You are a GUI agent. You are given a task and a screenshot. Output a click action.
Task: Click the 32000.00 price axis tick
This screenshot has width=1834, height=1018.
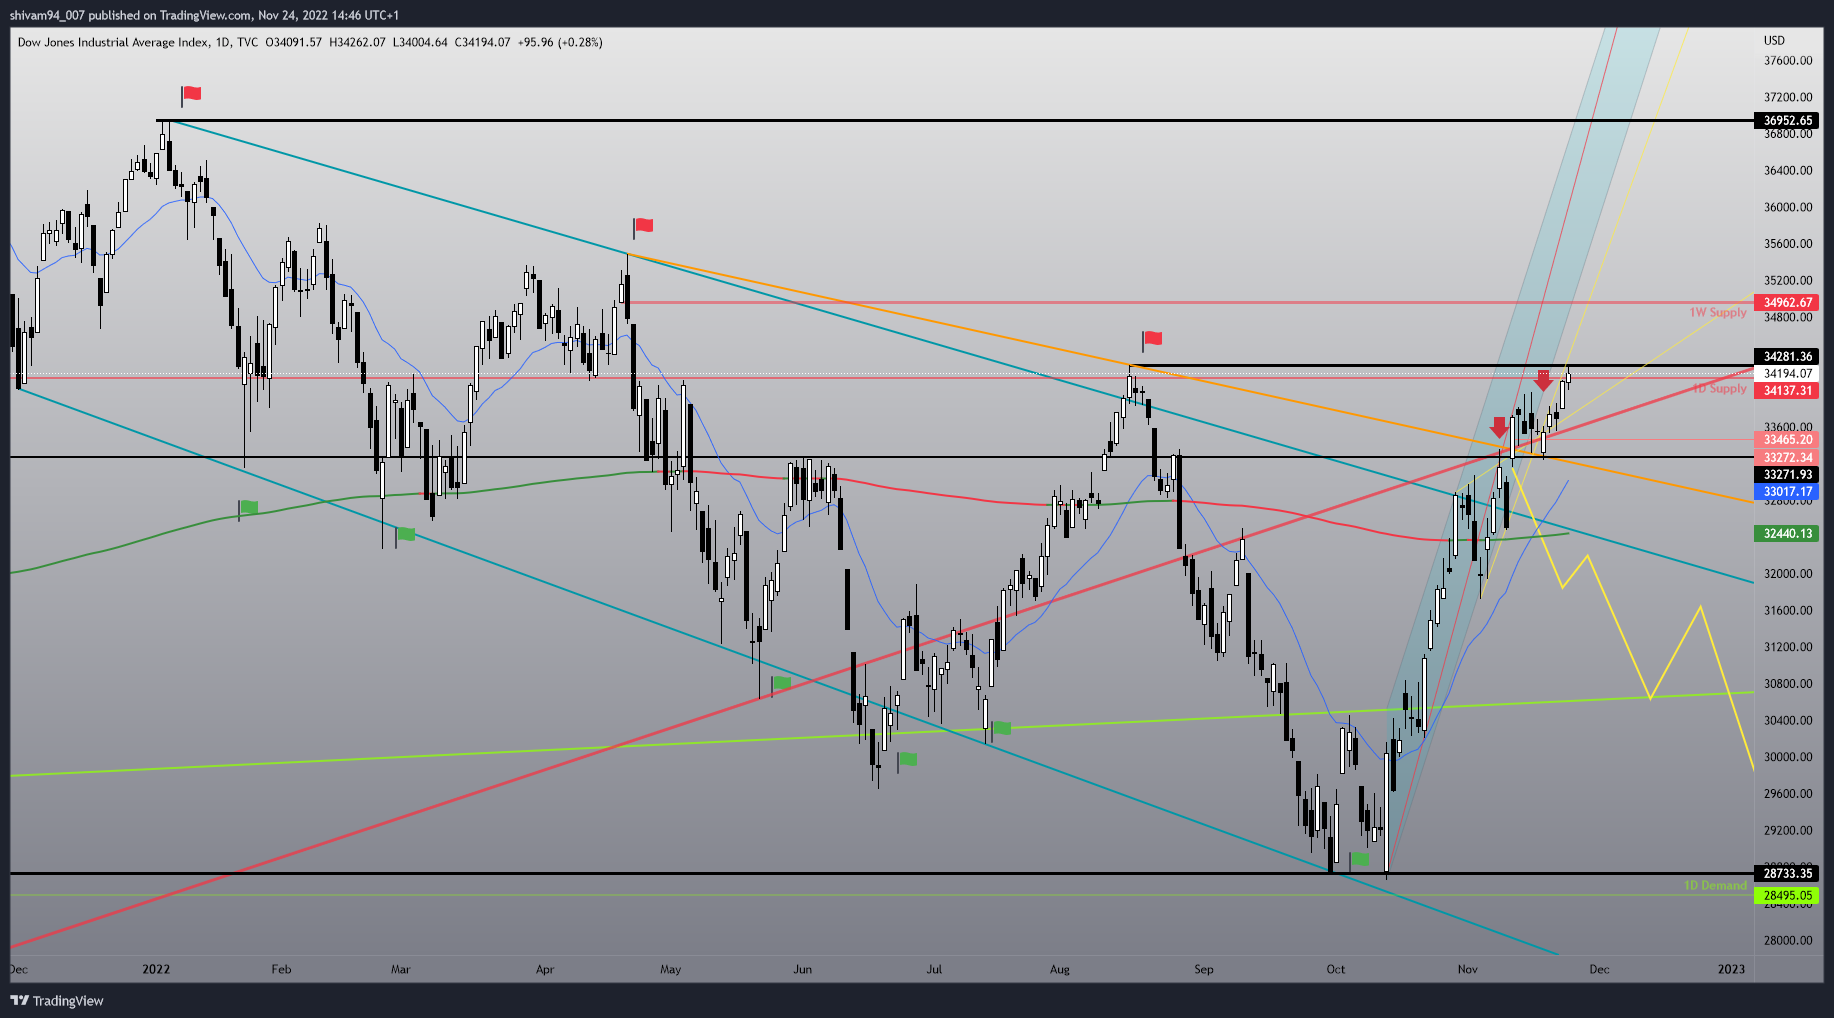[1788, 574]
